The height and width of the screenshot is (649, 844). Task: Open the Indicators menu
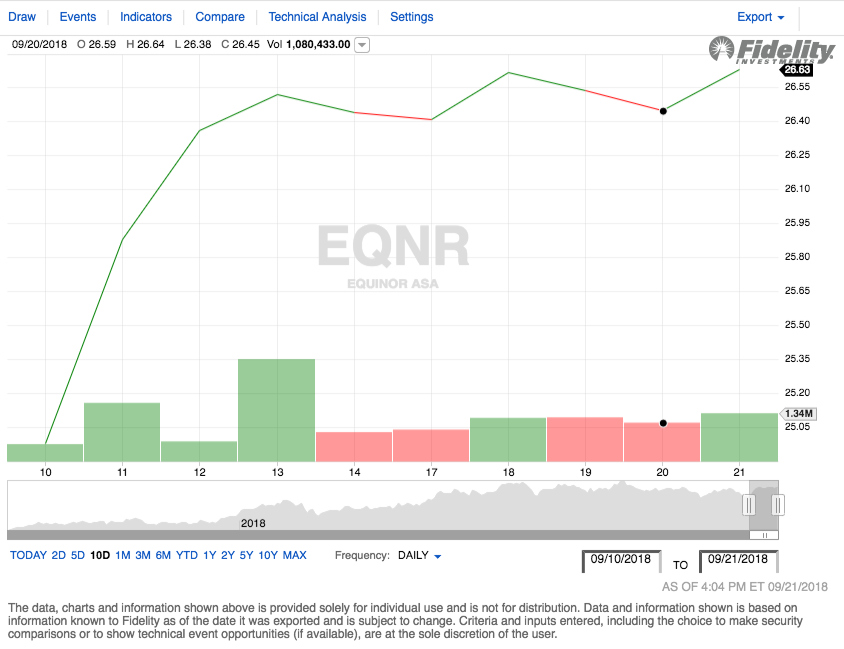(x=145, y=17)
